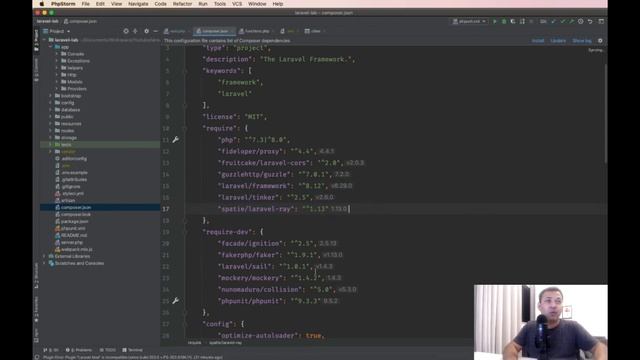Select package.json in project tree

(x=74, y=221)
